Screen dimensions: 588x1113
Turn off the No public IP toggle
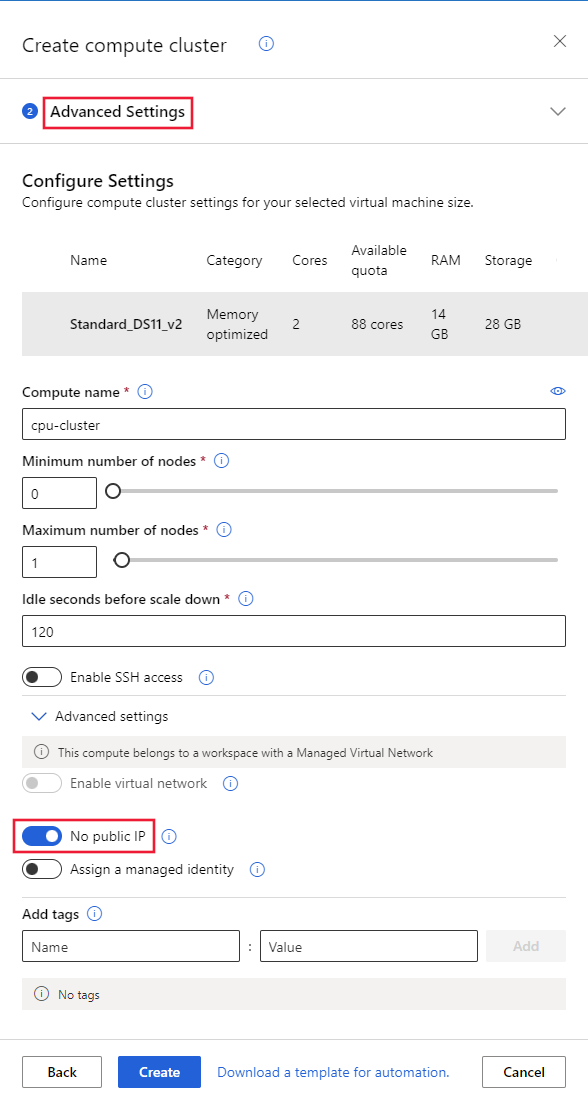pyautogui.click(x=42, y=836)
